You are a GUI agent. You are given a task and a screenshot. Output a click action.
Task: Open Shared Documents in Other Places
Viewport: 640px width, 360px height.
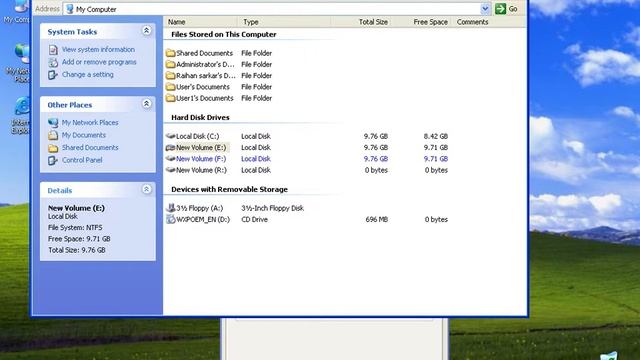click(x=90, y=148)
